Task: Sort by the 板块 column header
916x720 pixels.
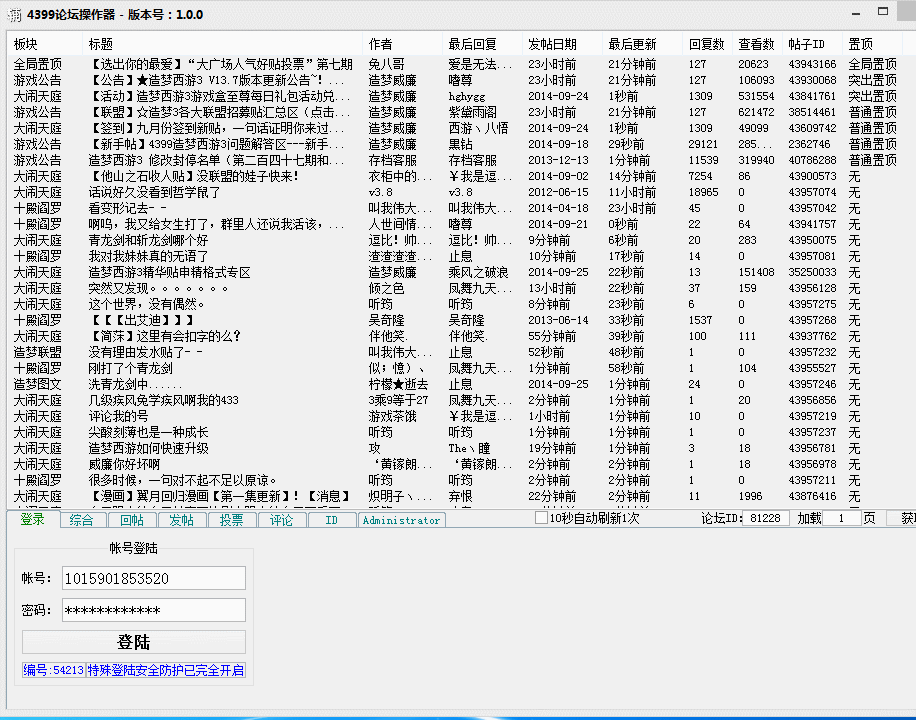Action: 44,44
